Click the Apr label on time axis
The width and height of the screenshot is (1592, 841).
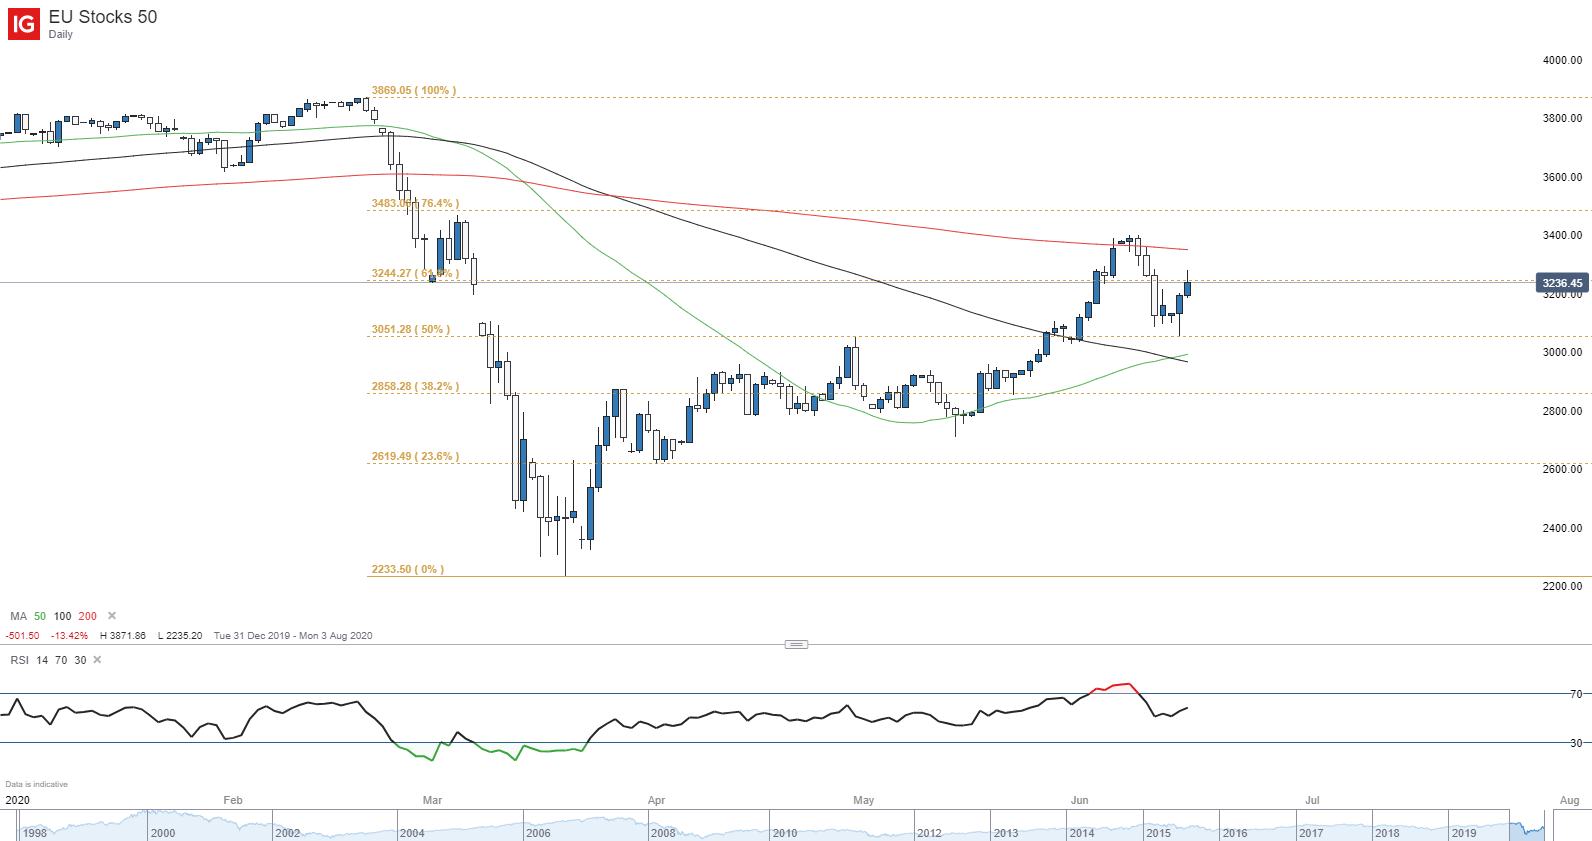click(x=656, y=800)
